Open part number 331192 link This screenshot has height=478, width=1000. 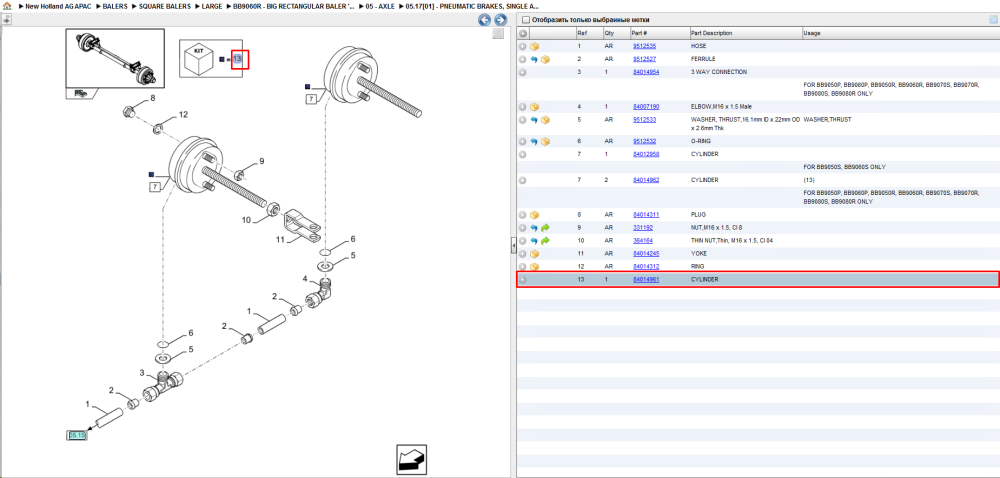coord(642,228)
